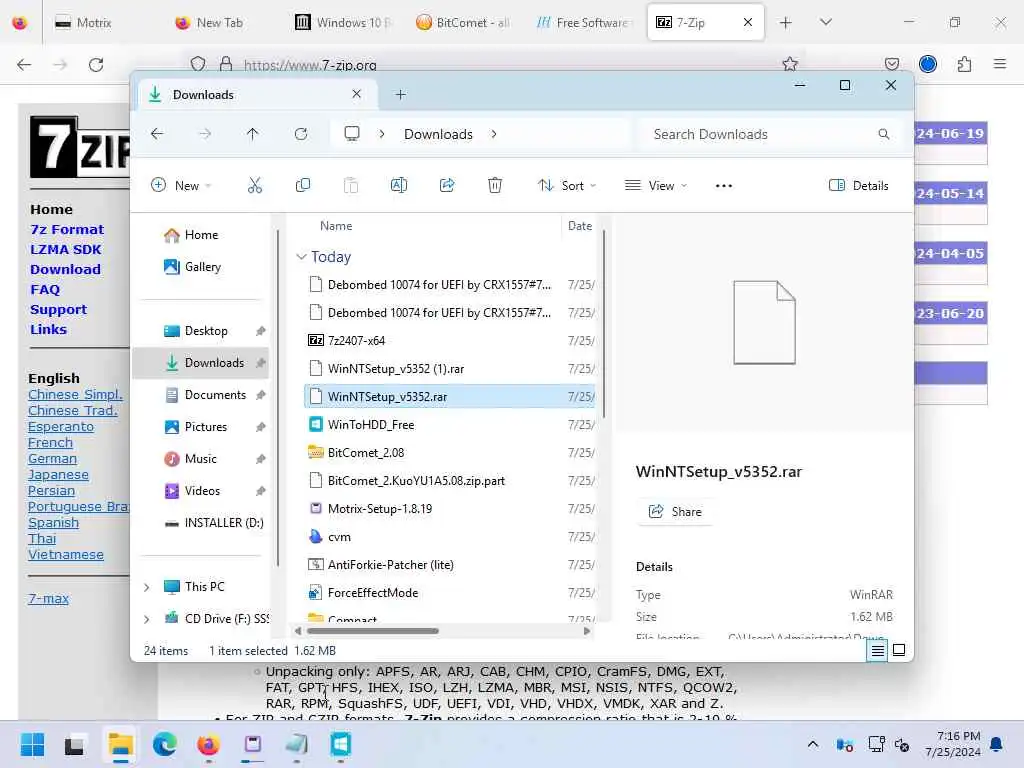List all Firefox tabs dropdown arrow

tap(825, 22)
